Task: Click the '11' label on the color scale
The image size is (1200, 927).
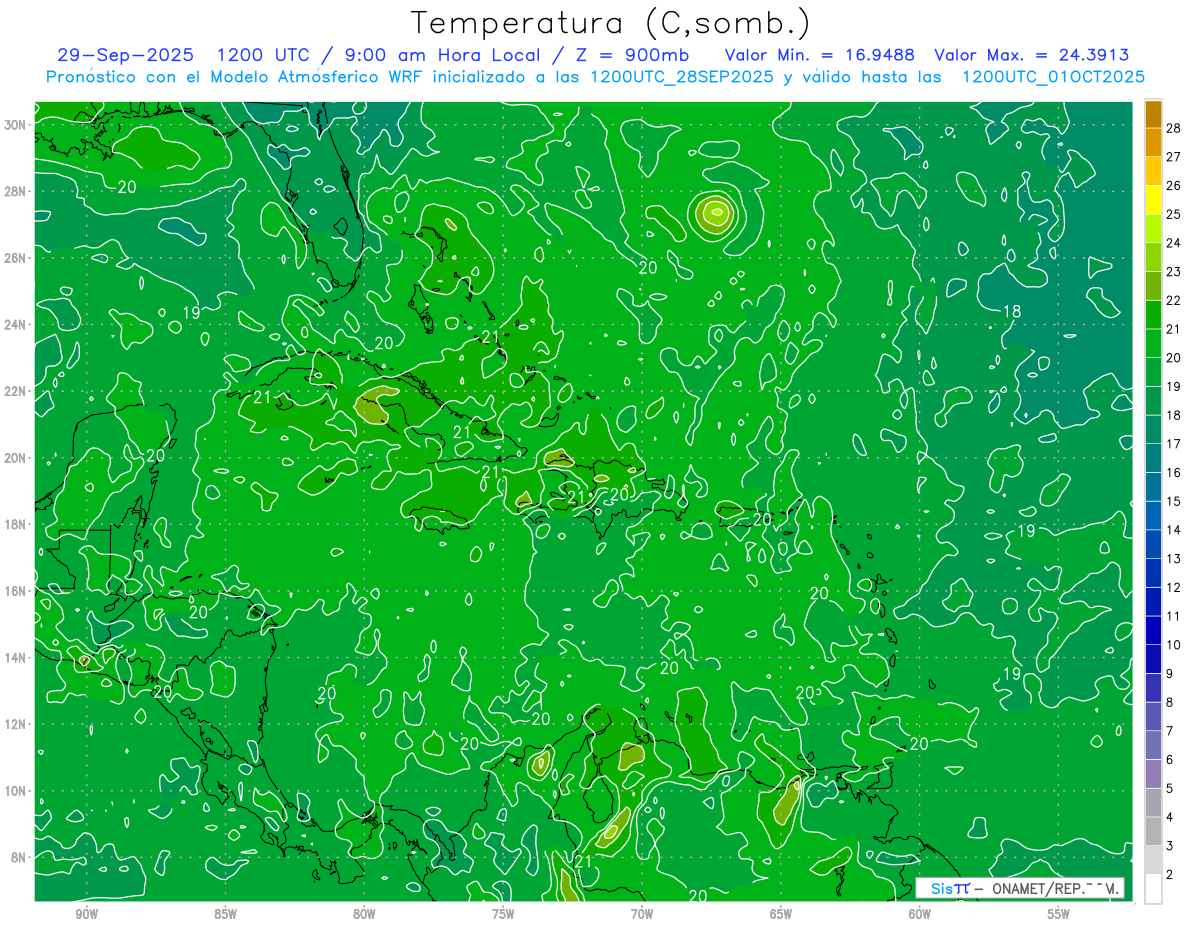Action: pyautogui.click(x=1174, y=616)
